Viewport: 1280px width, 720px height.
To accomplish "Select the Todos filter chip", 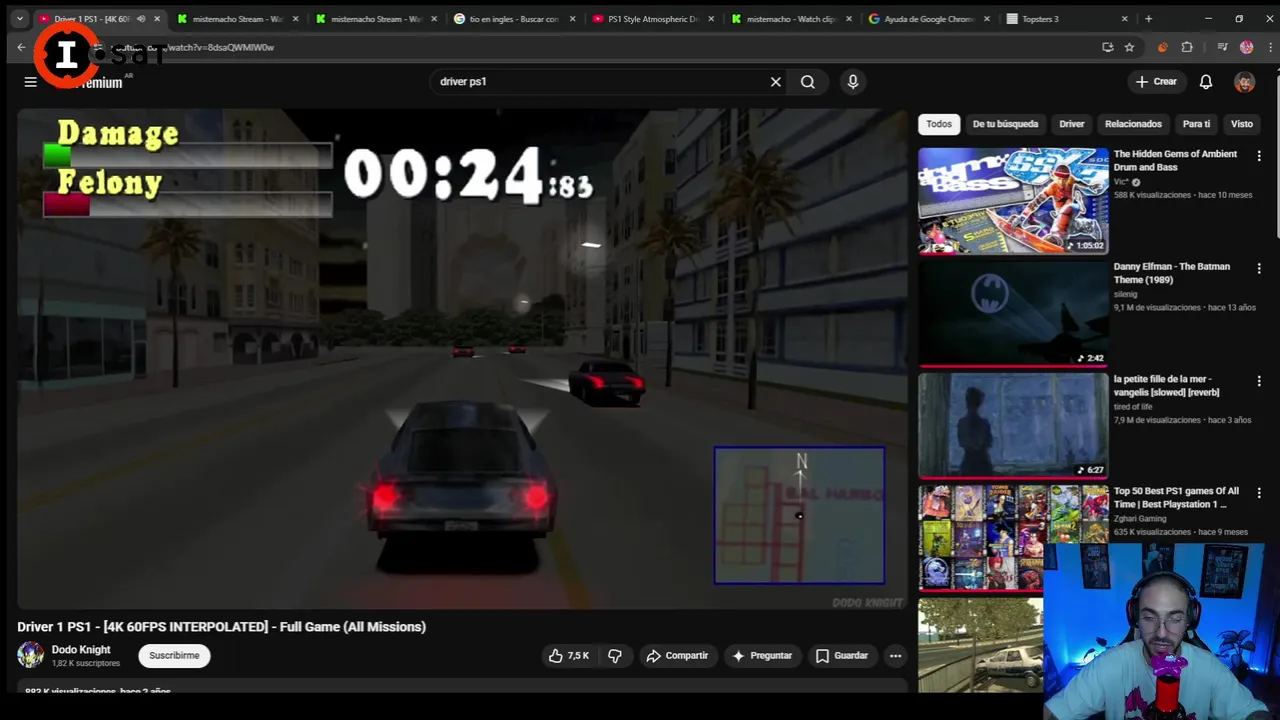I will click(939, 124).
